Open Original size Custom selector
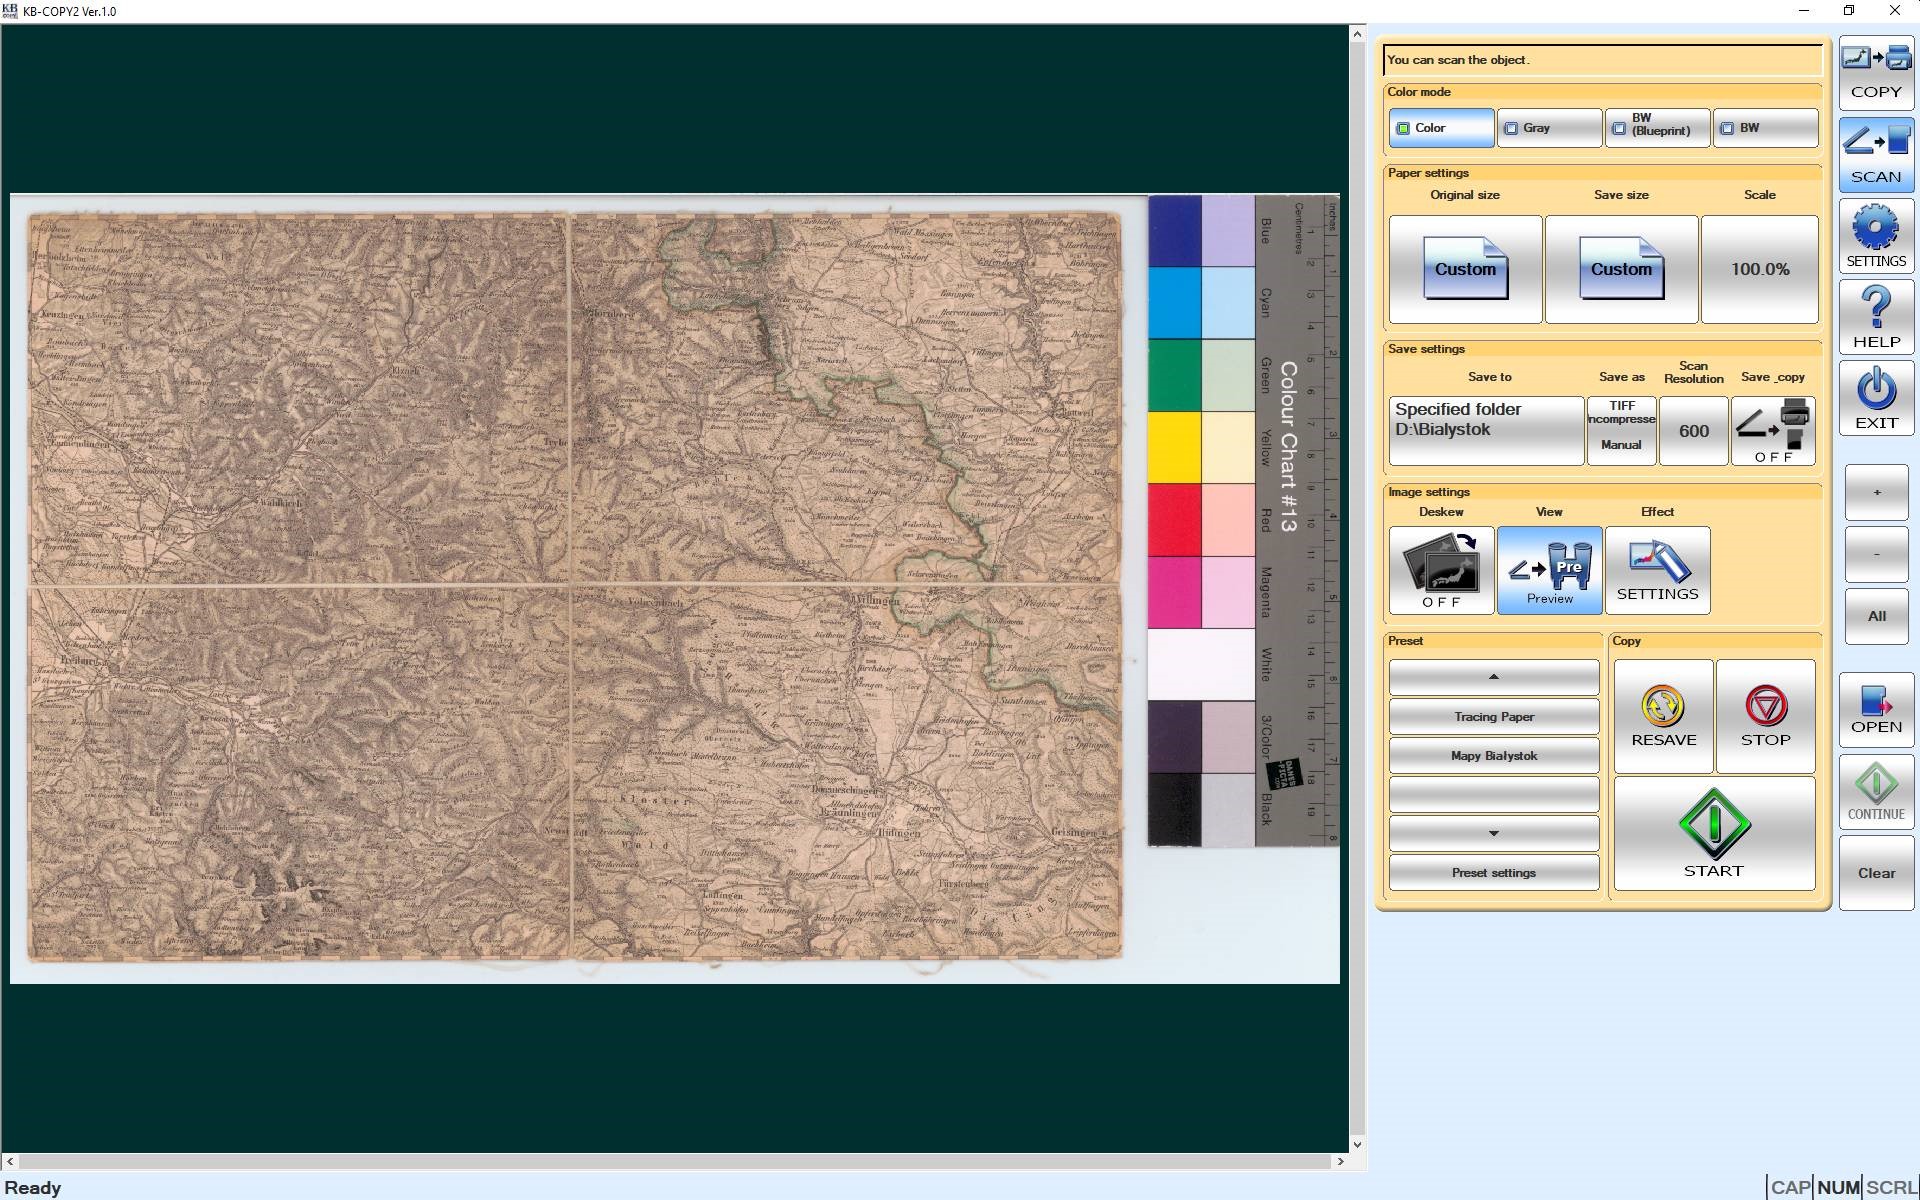 pos(1465,269)
